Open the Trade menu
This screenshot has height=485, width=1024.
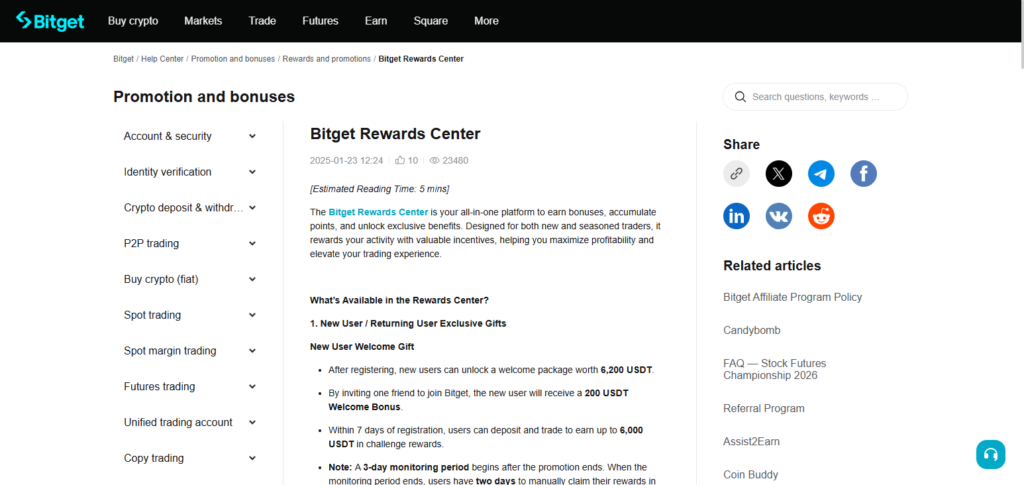262,21
